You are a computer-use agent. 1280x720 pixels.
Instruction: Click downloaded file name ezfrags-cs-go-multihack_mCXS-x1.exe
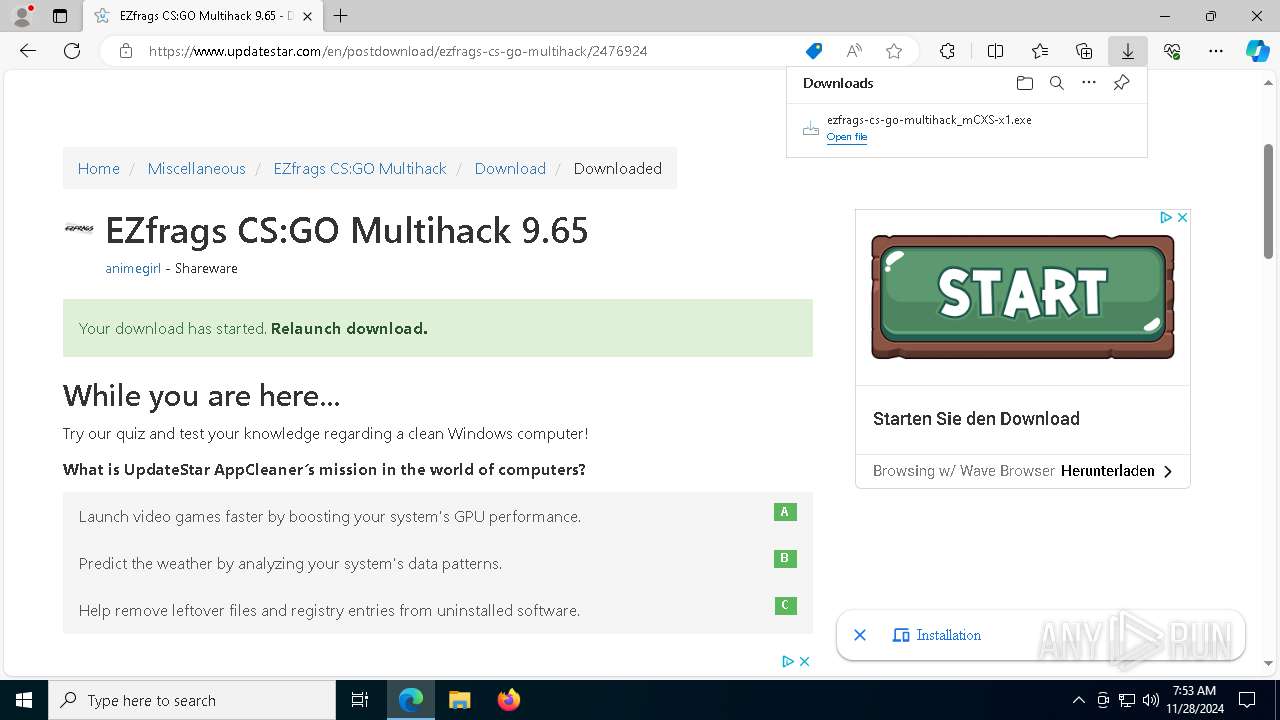[x=929, y=120]
